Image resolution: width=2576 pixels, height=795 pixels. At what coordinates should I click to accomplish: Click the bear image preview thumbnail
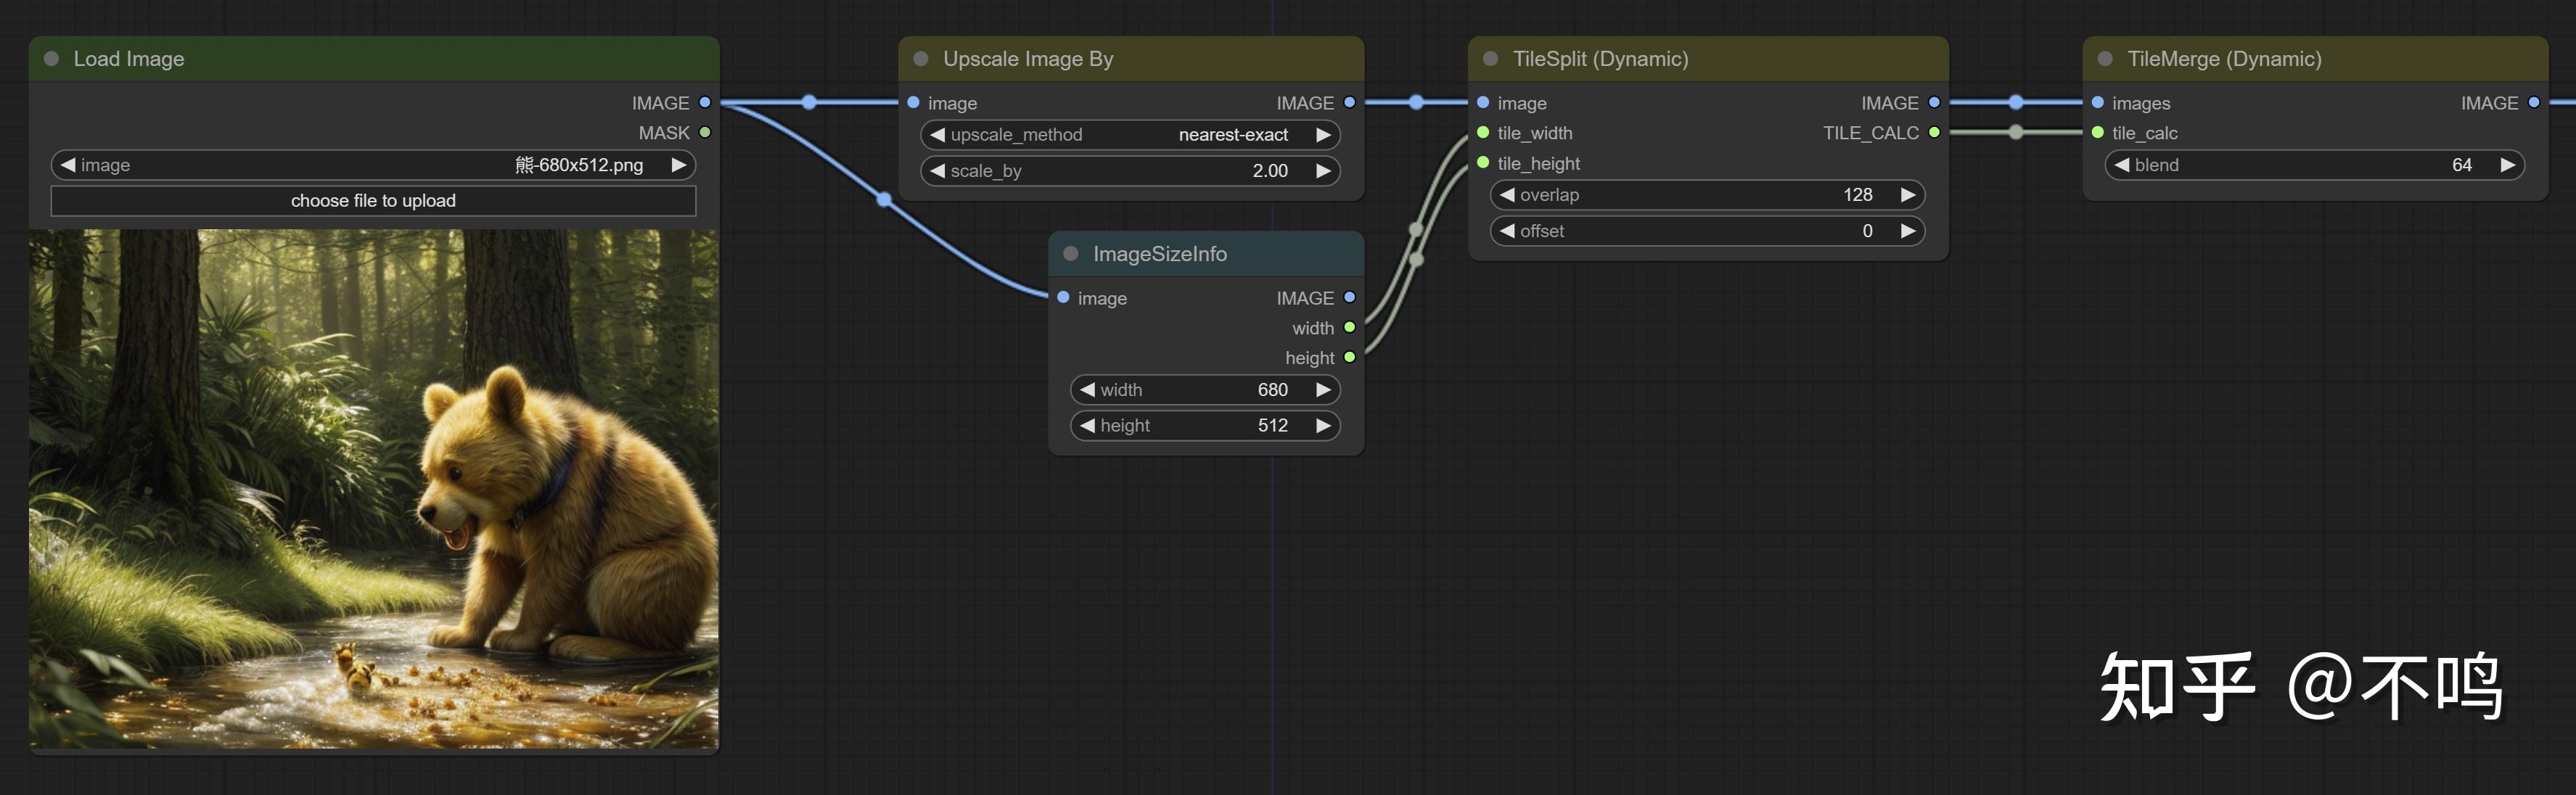pyautogui.click(x=373, y=489)
